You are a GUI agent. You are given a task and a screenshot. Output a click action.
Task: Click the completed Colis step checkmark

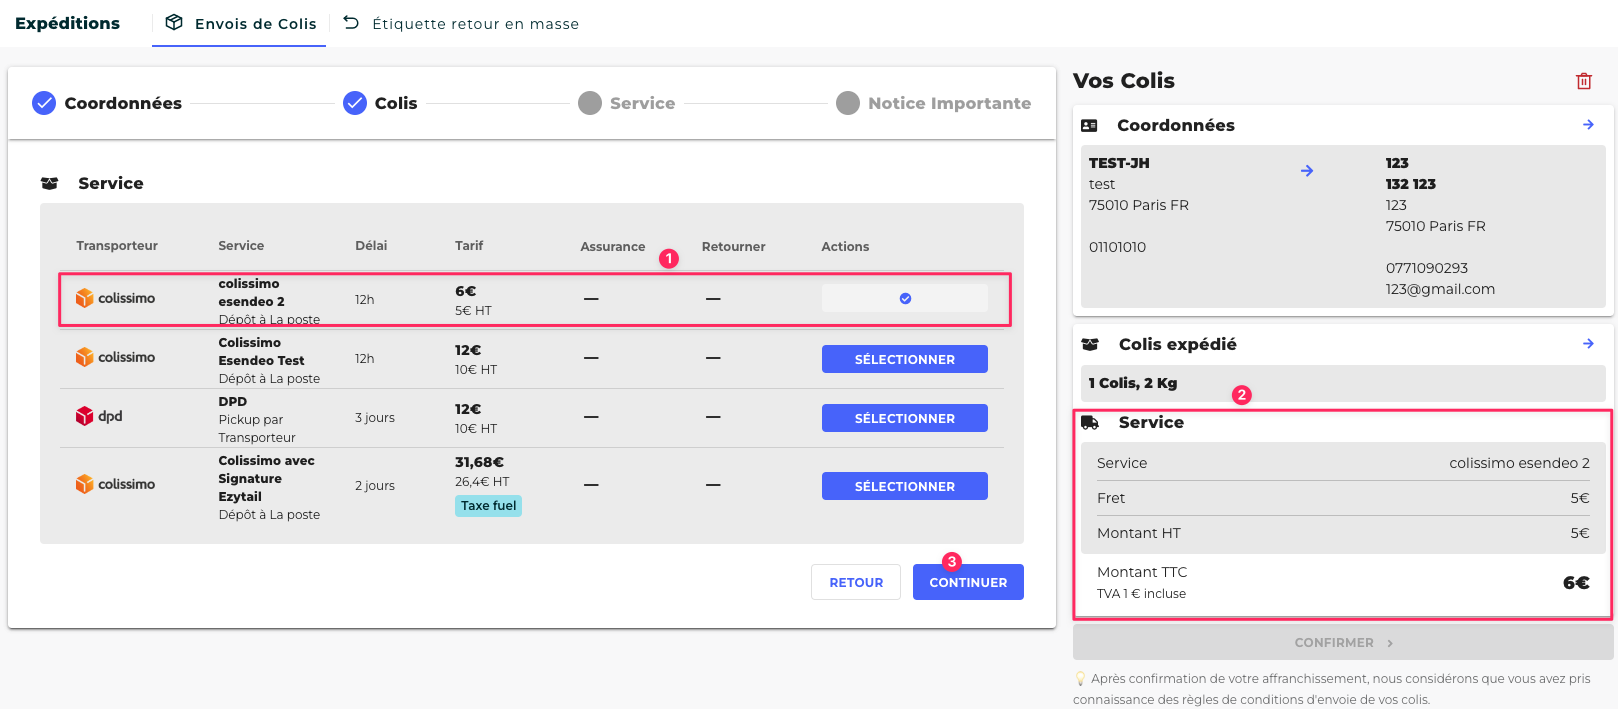pyautogui.click(x=355, y=103)
